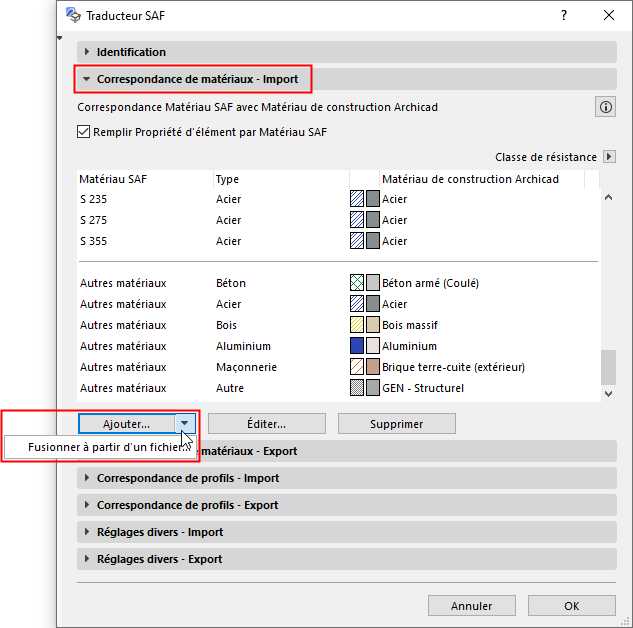Screen dimensions: 633x628
Task: Click the hatch fill icon in row S 275
Action: (x=357, y=220)
